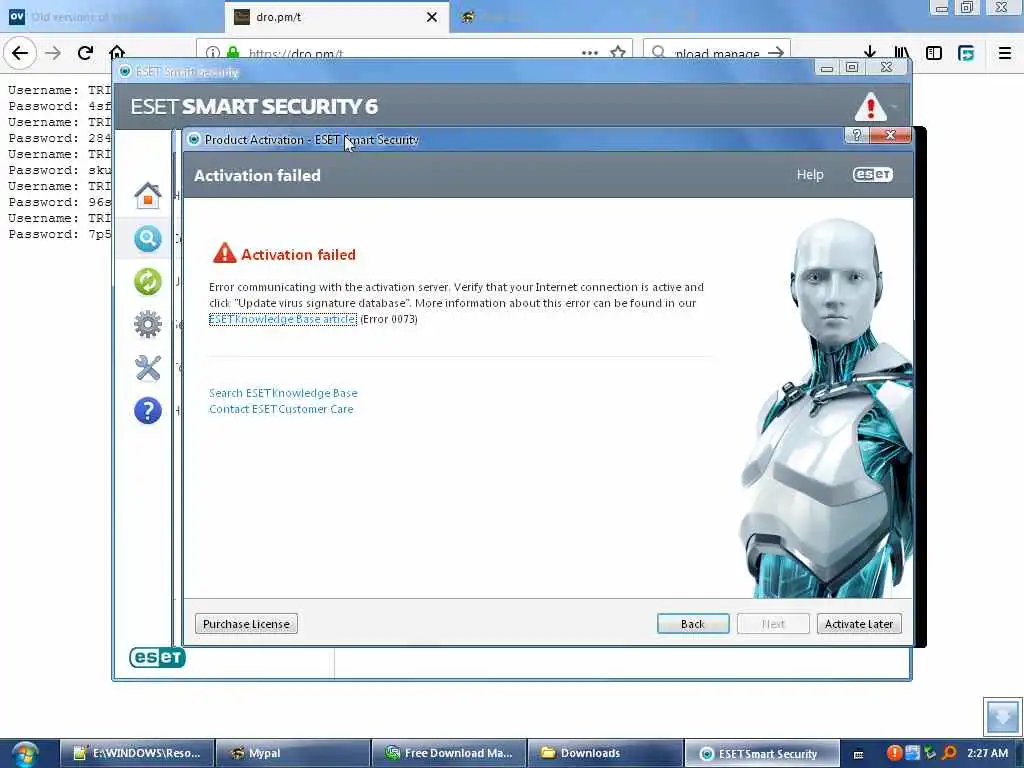Open ESET Smart Security taskbar item
1024x768 pixels.
pyautogui.click(x=761, y=753)
